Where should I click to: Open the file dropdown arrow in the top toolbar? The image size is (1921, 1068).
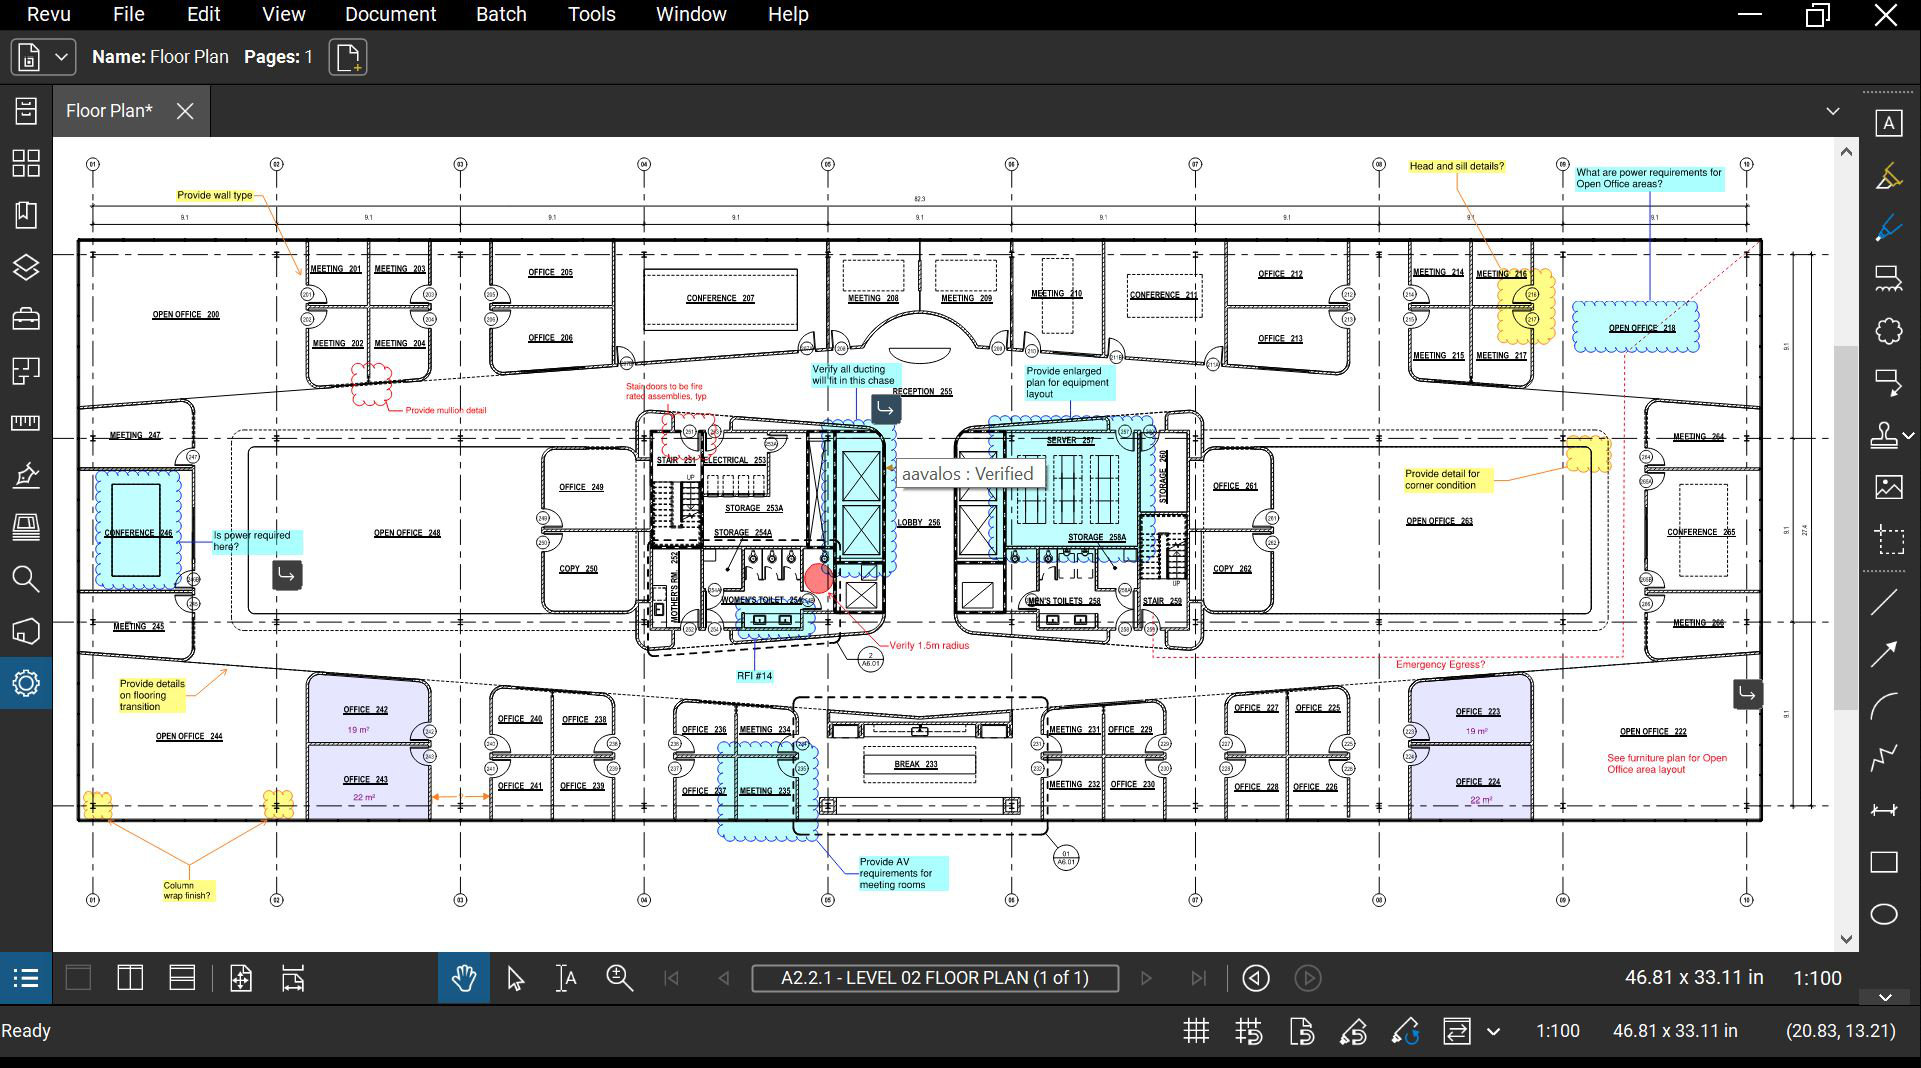click(61, 57)
